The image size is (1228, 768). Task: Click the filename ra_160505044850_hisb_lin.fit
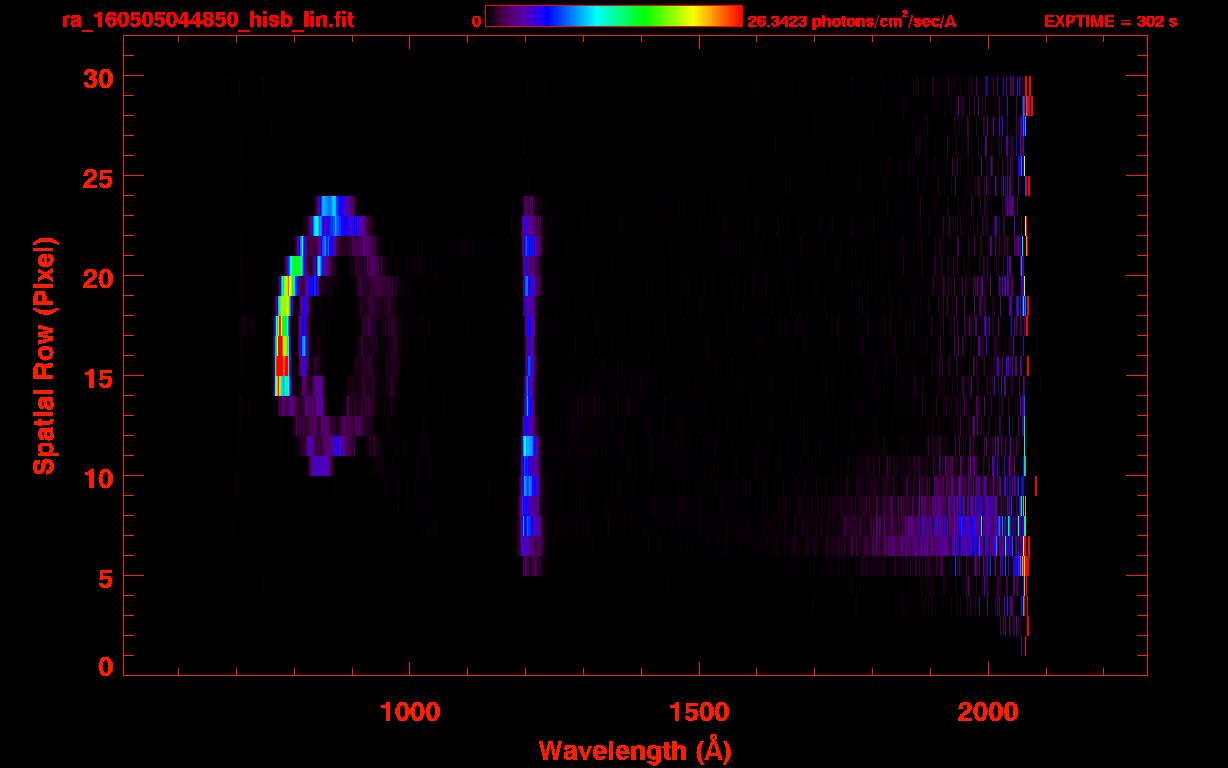(207, 21)
